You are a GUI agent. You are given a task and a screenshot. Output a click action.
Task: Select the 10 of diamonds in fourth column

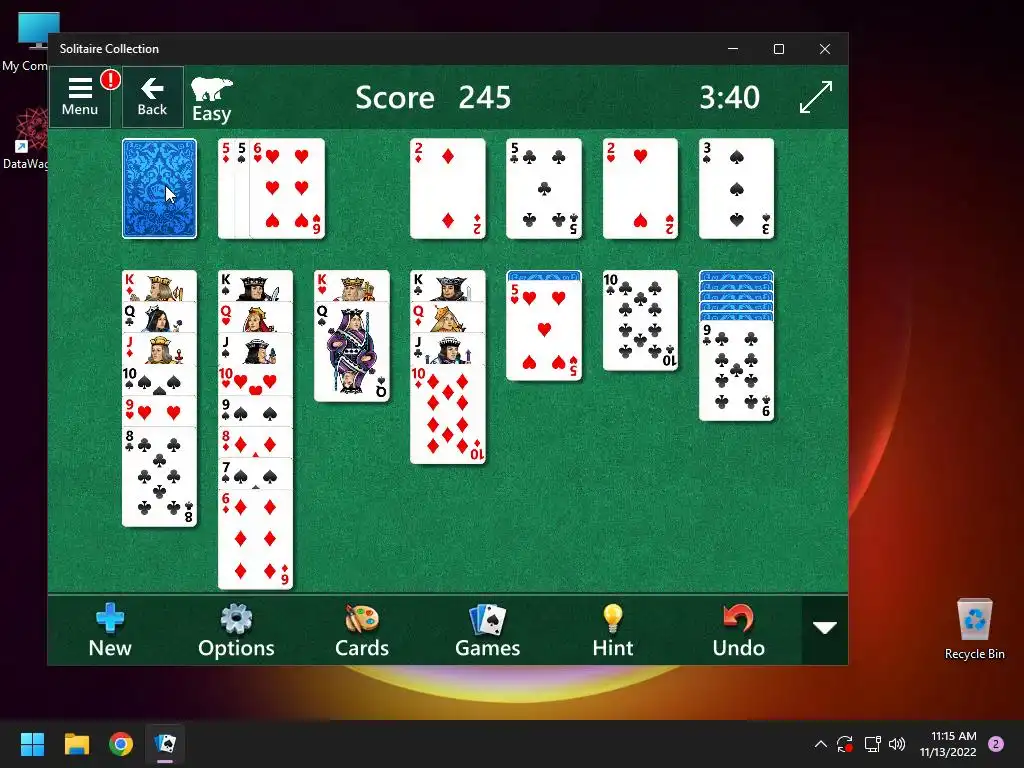click(448, 414)
